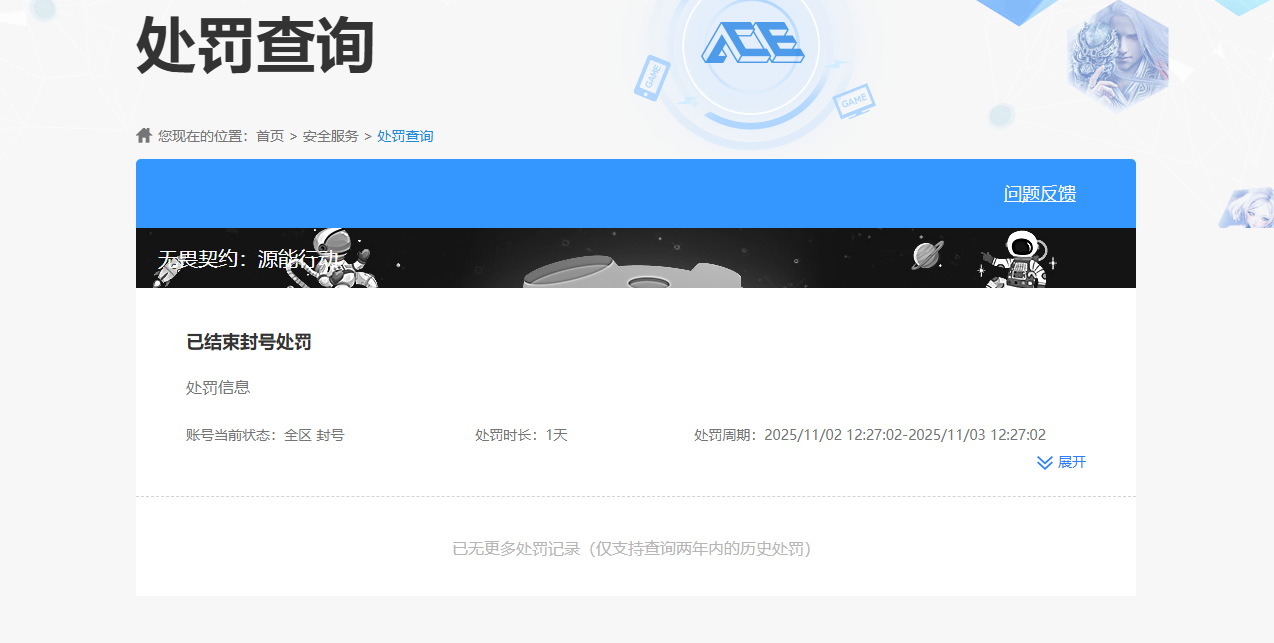Open the 首页 breadcrumb link
The image size is (1274, 643).
(270, 136)
